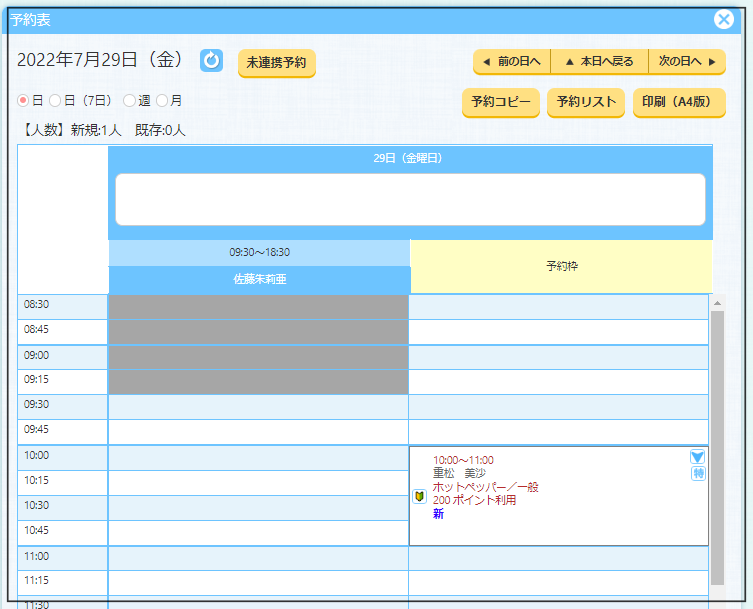The width and height of the screenshot is (753, 609).
Task: Expand the reservation's blue down-arrow menu
Action: (698, 457)
